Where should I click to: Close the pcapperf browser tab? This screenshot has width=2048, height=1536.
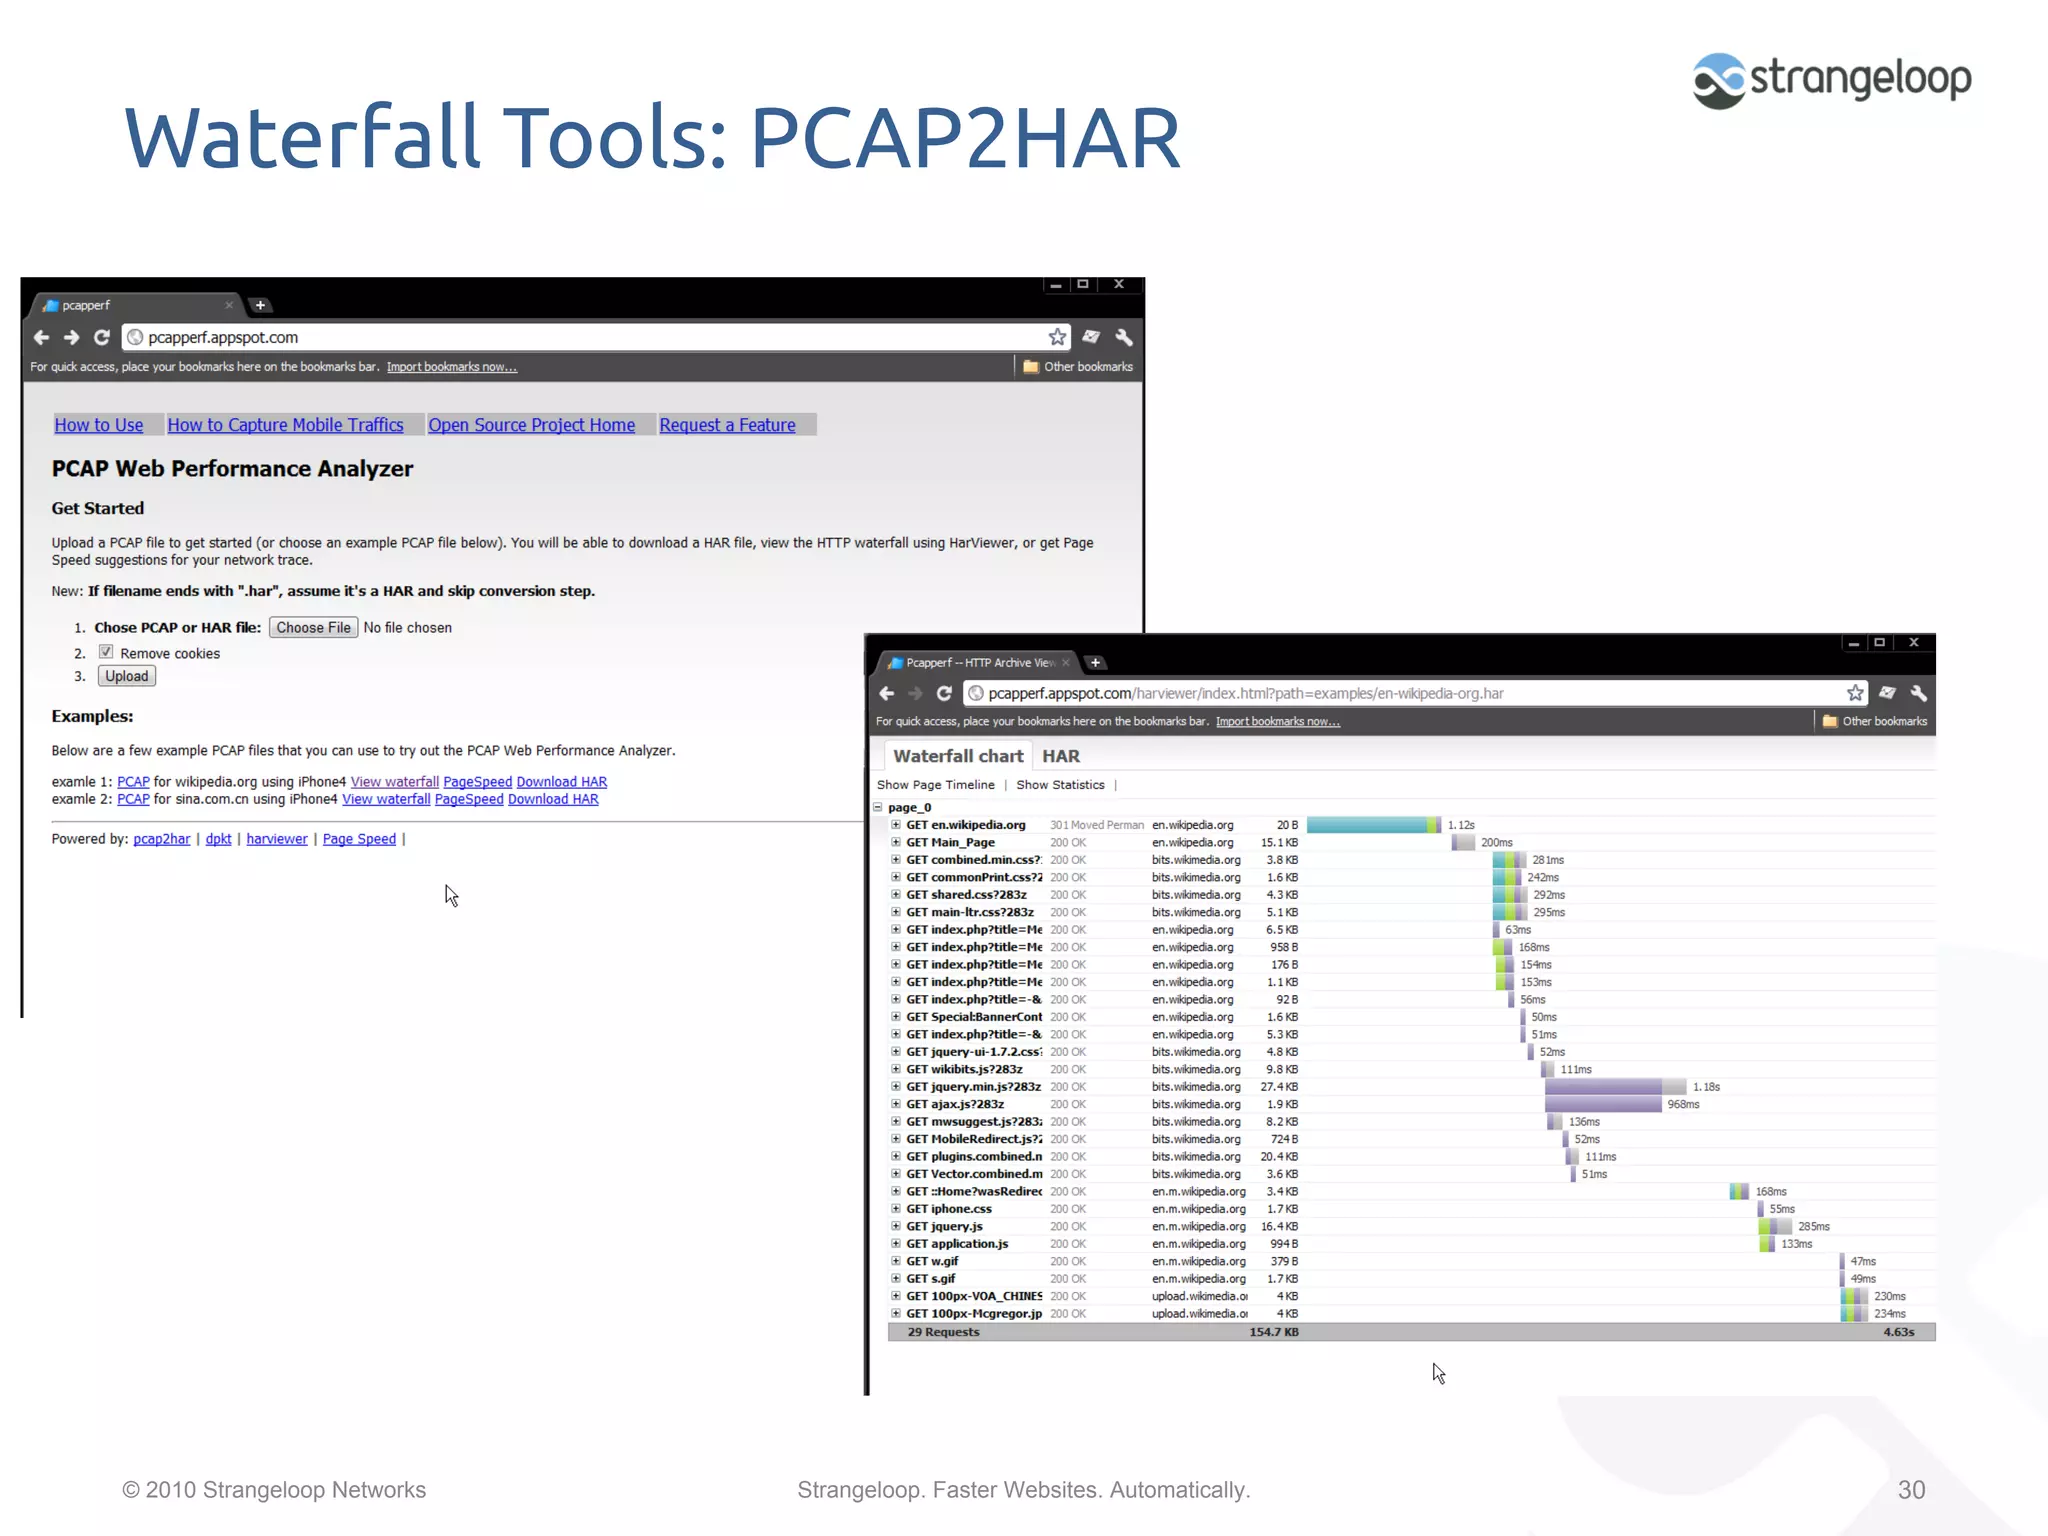coord(229,305)
